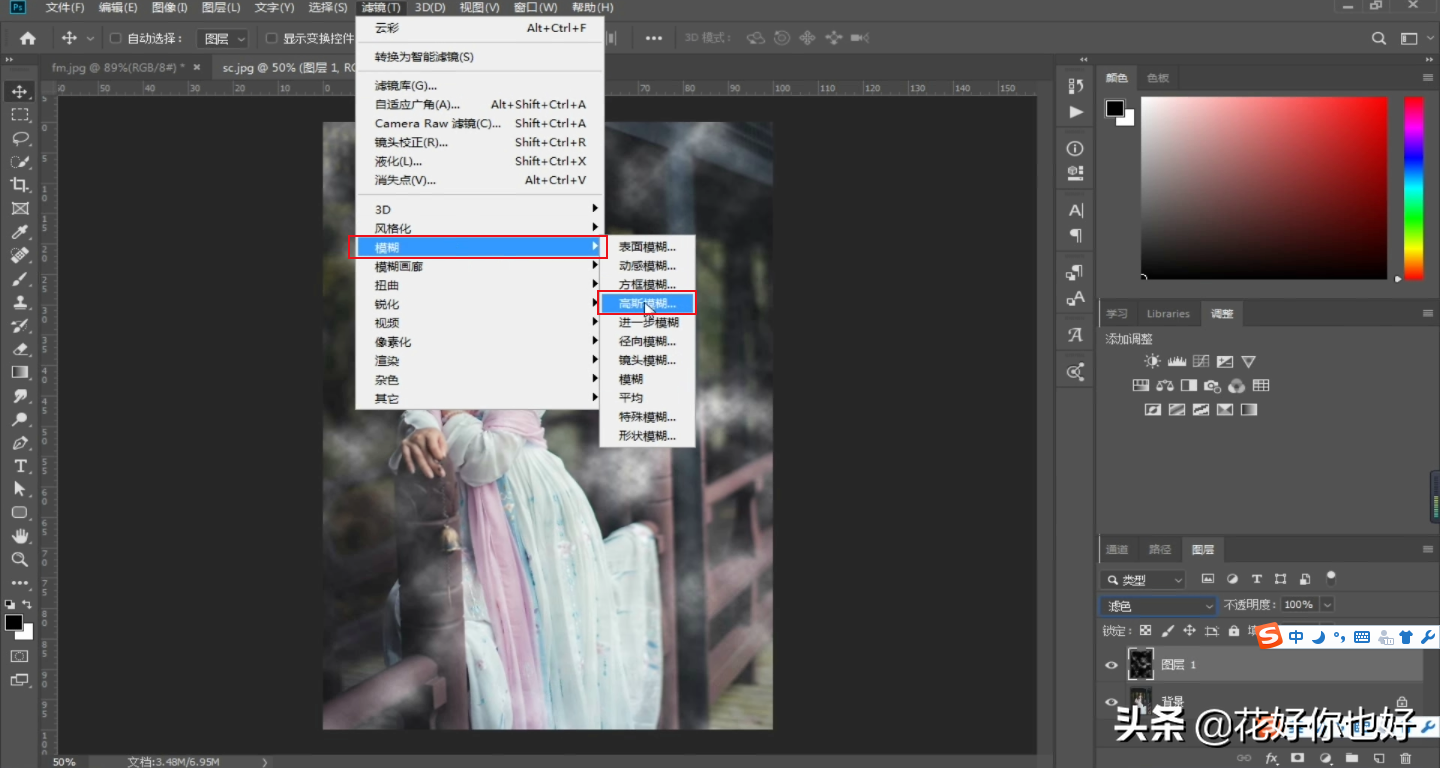Image resolution: width=1440 pixels, height=768 pixels.
Task: Open the History panel icon
Action: point(1076,87)
